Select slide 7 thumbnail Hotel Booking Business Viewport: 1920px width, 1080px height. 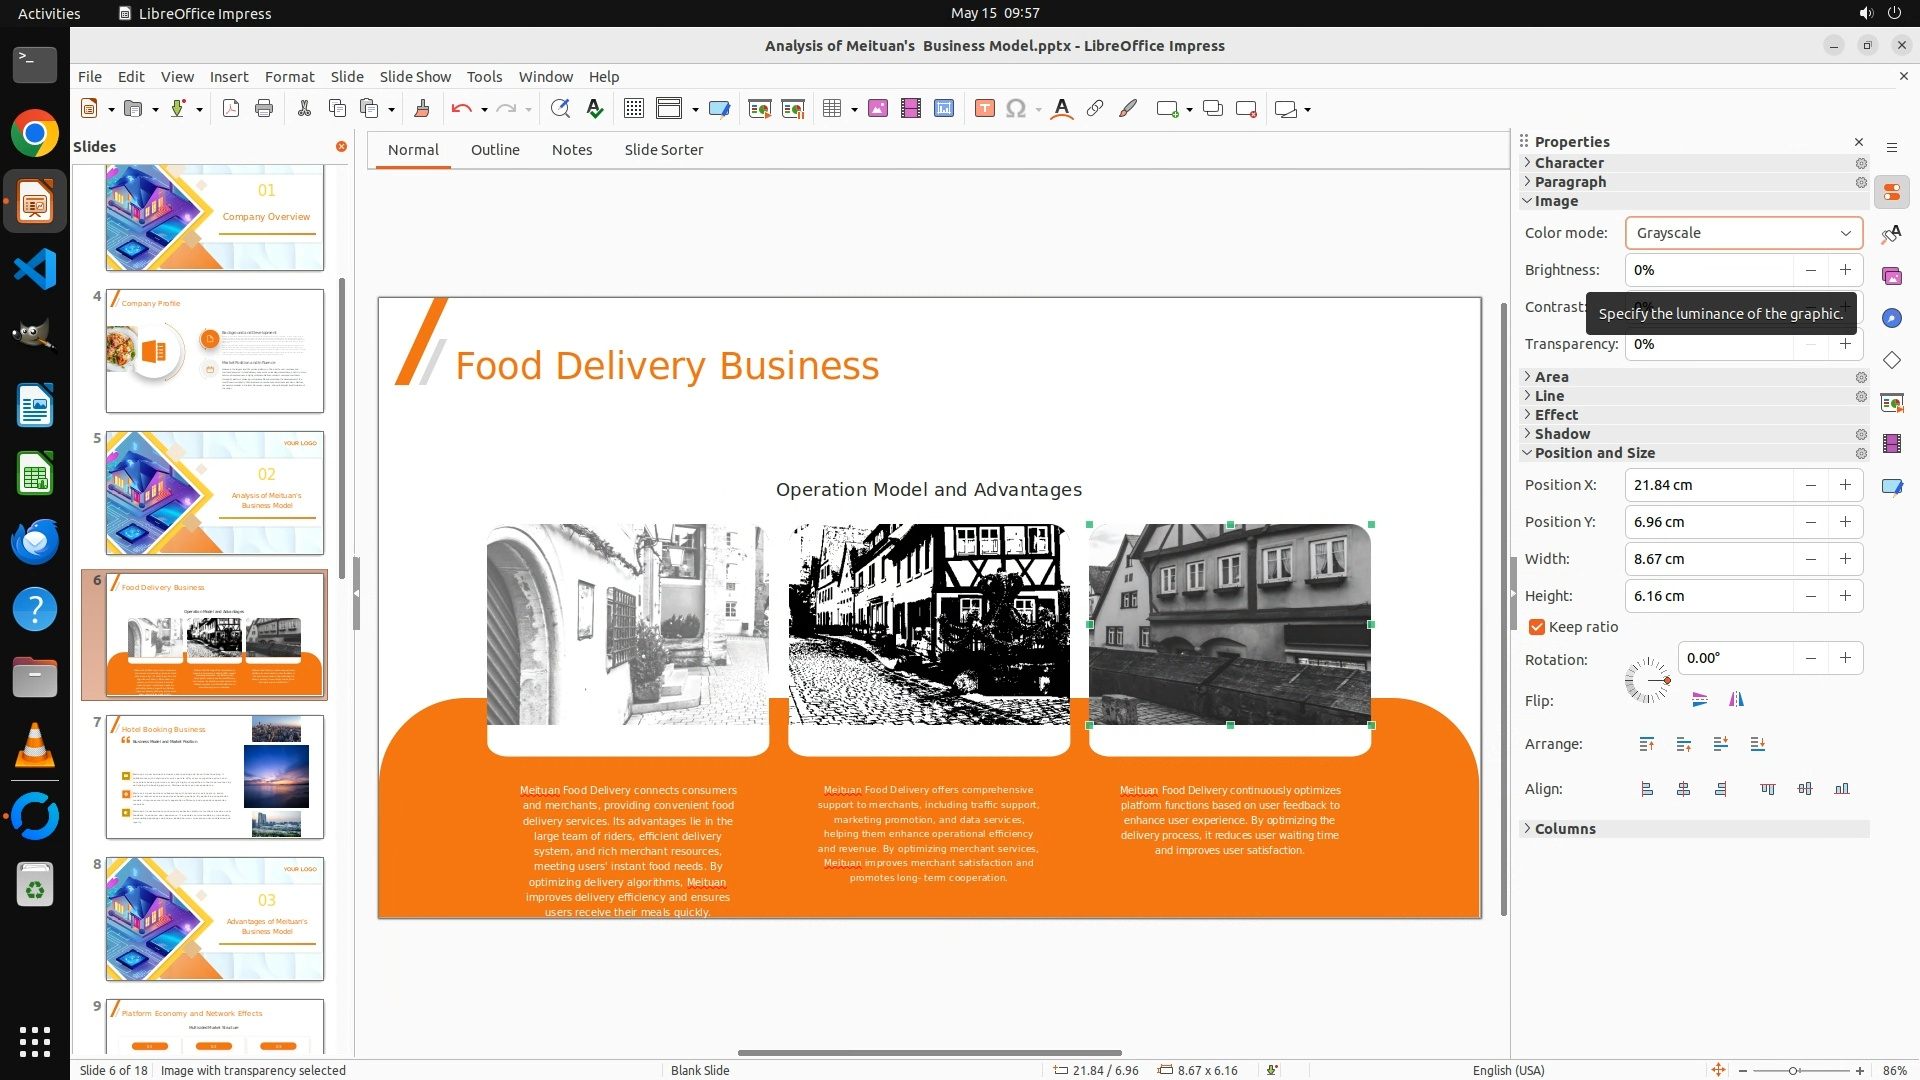(215, 777)
